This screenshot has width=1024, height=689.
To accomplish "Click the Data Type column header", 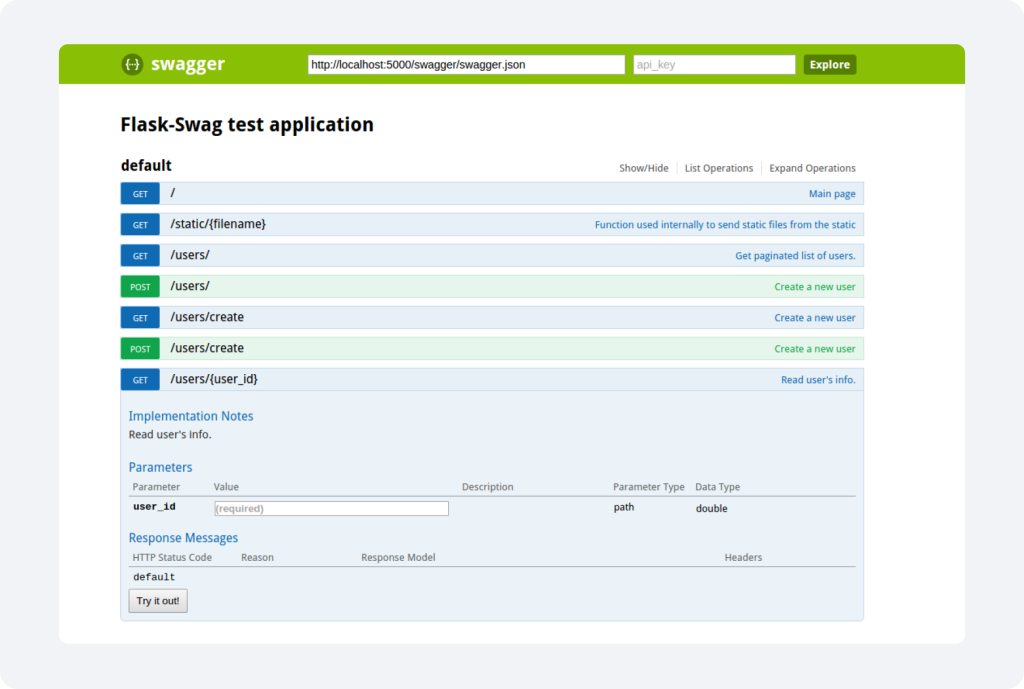I will click(718, 487).
